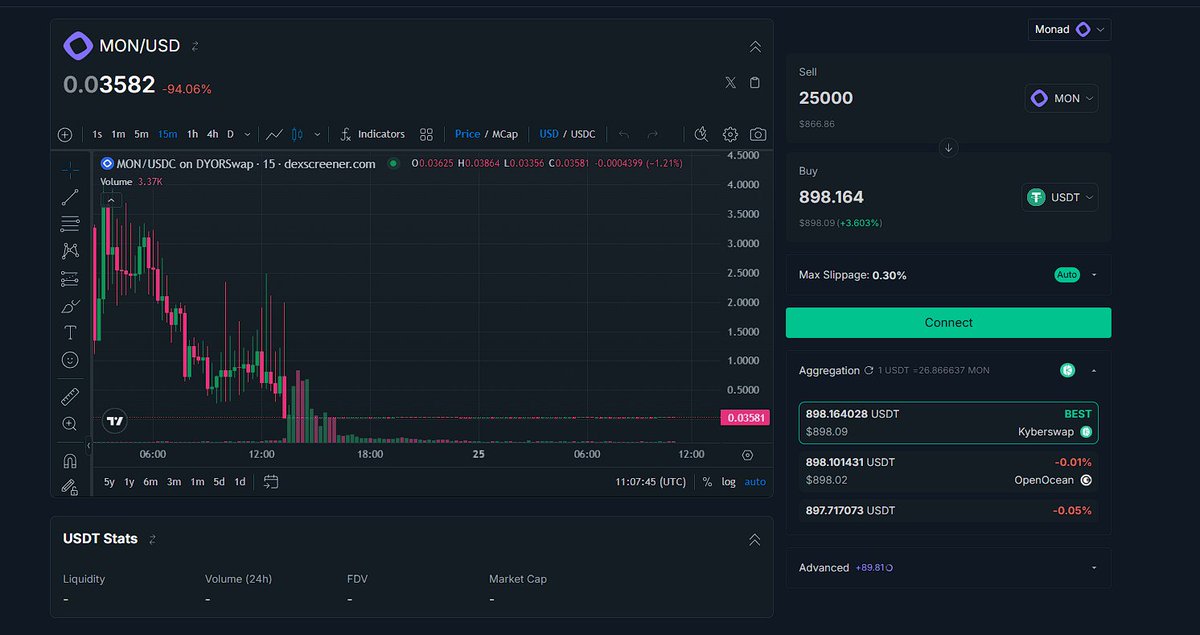
Task: Collapse the USDT Stats panel
Action: (755, 539)
